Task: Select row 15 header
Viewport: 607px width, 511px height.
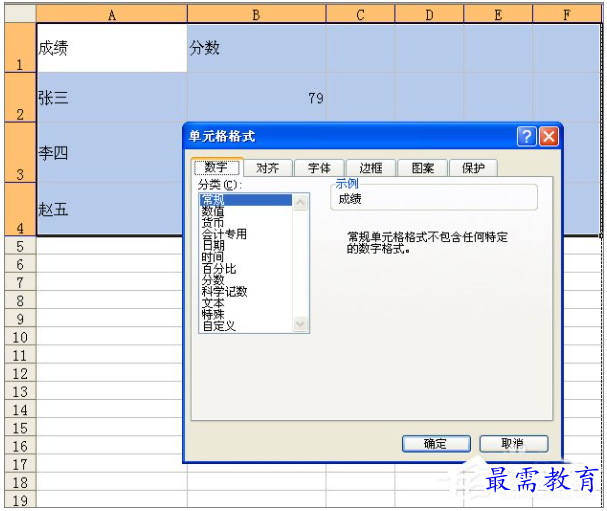Action: pos(20,427)
